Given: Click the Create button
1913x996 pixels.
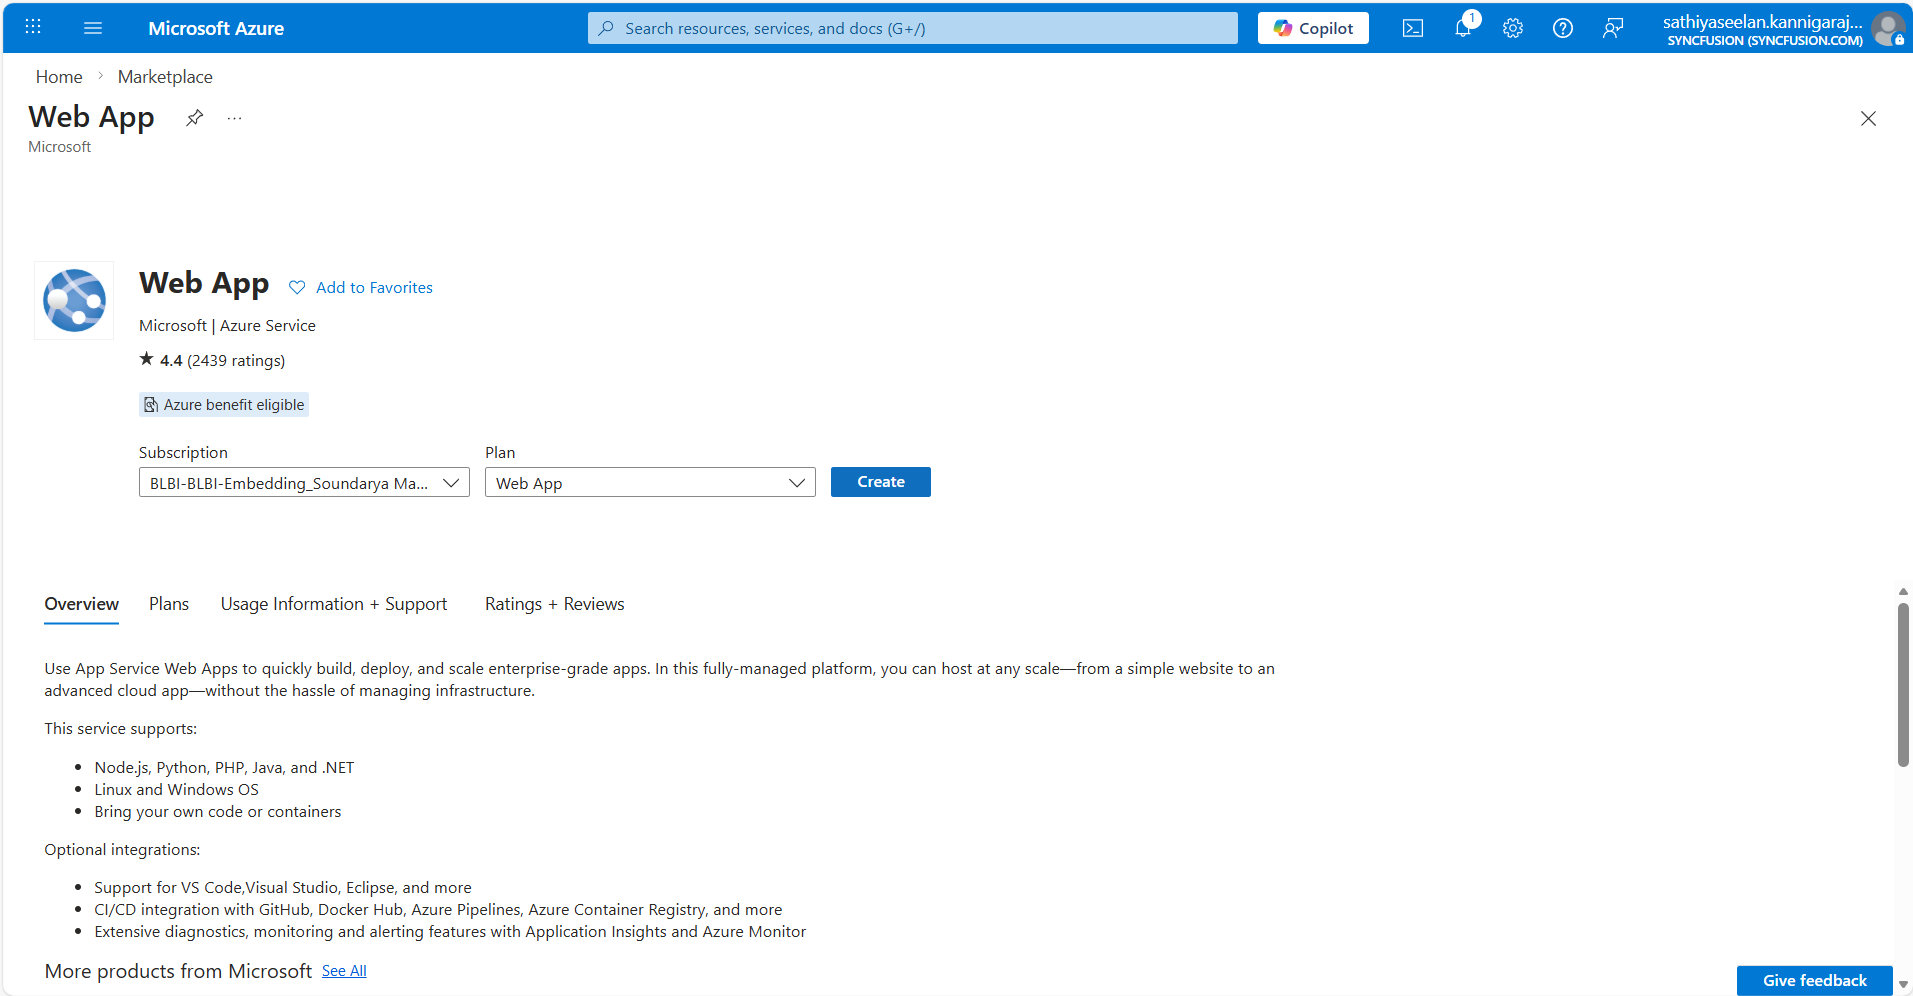Looking at the screenshot, I should coord(881,482).
